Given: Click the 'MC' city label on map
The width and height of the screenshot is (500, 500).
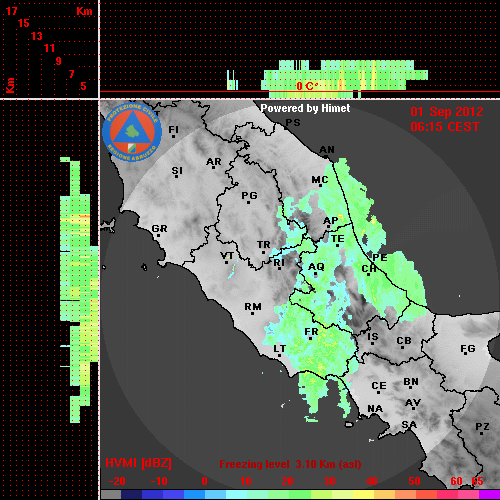Looking at the screenshot, I should [320, 180].
